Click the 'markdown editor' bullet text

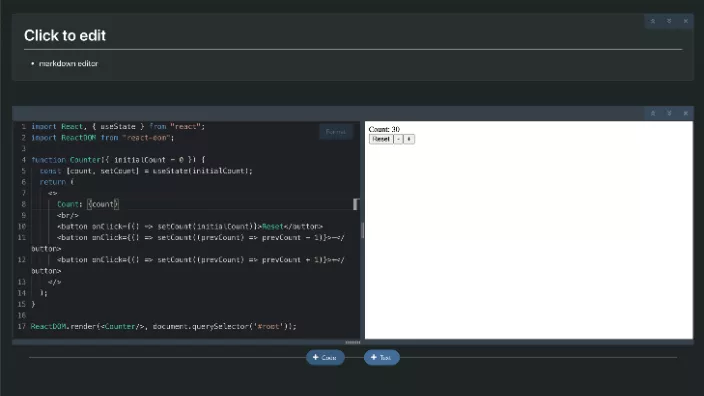68,64
